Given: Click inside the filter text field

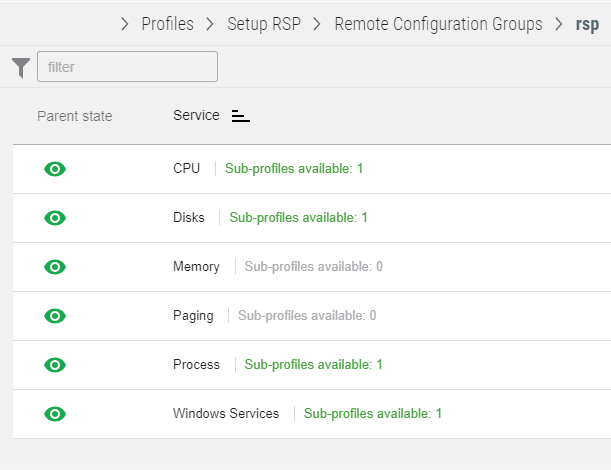Looking at the screenshot, I should coord(127,67).
